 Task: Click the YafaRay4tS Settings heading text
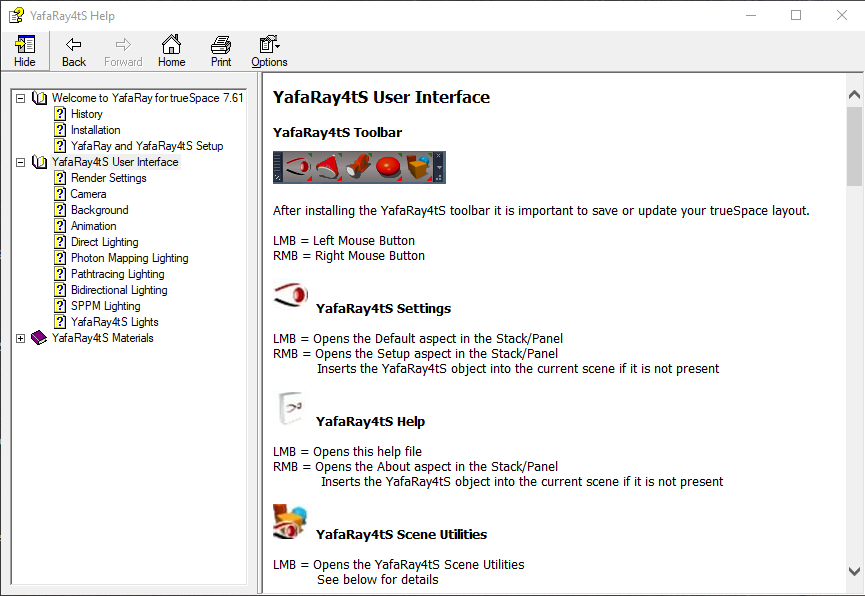coord(383,308)
